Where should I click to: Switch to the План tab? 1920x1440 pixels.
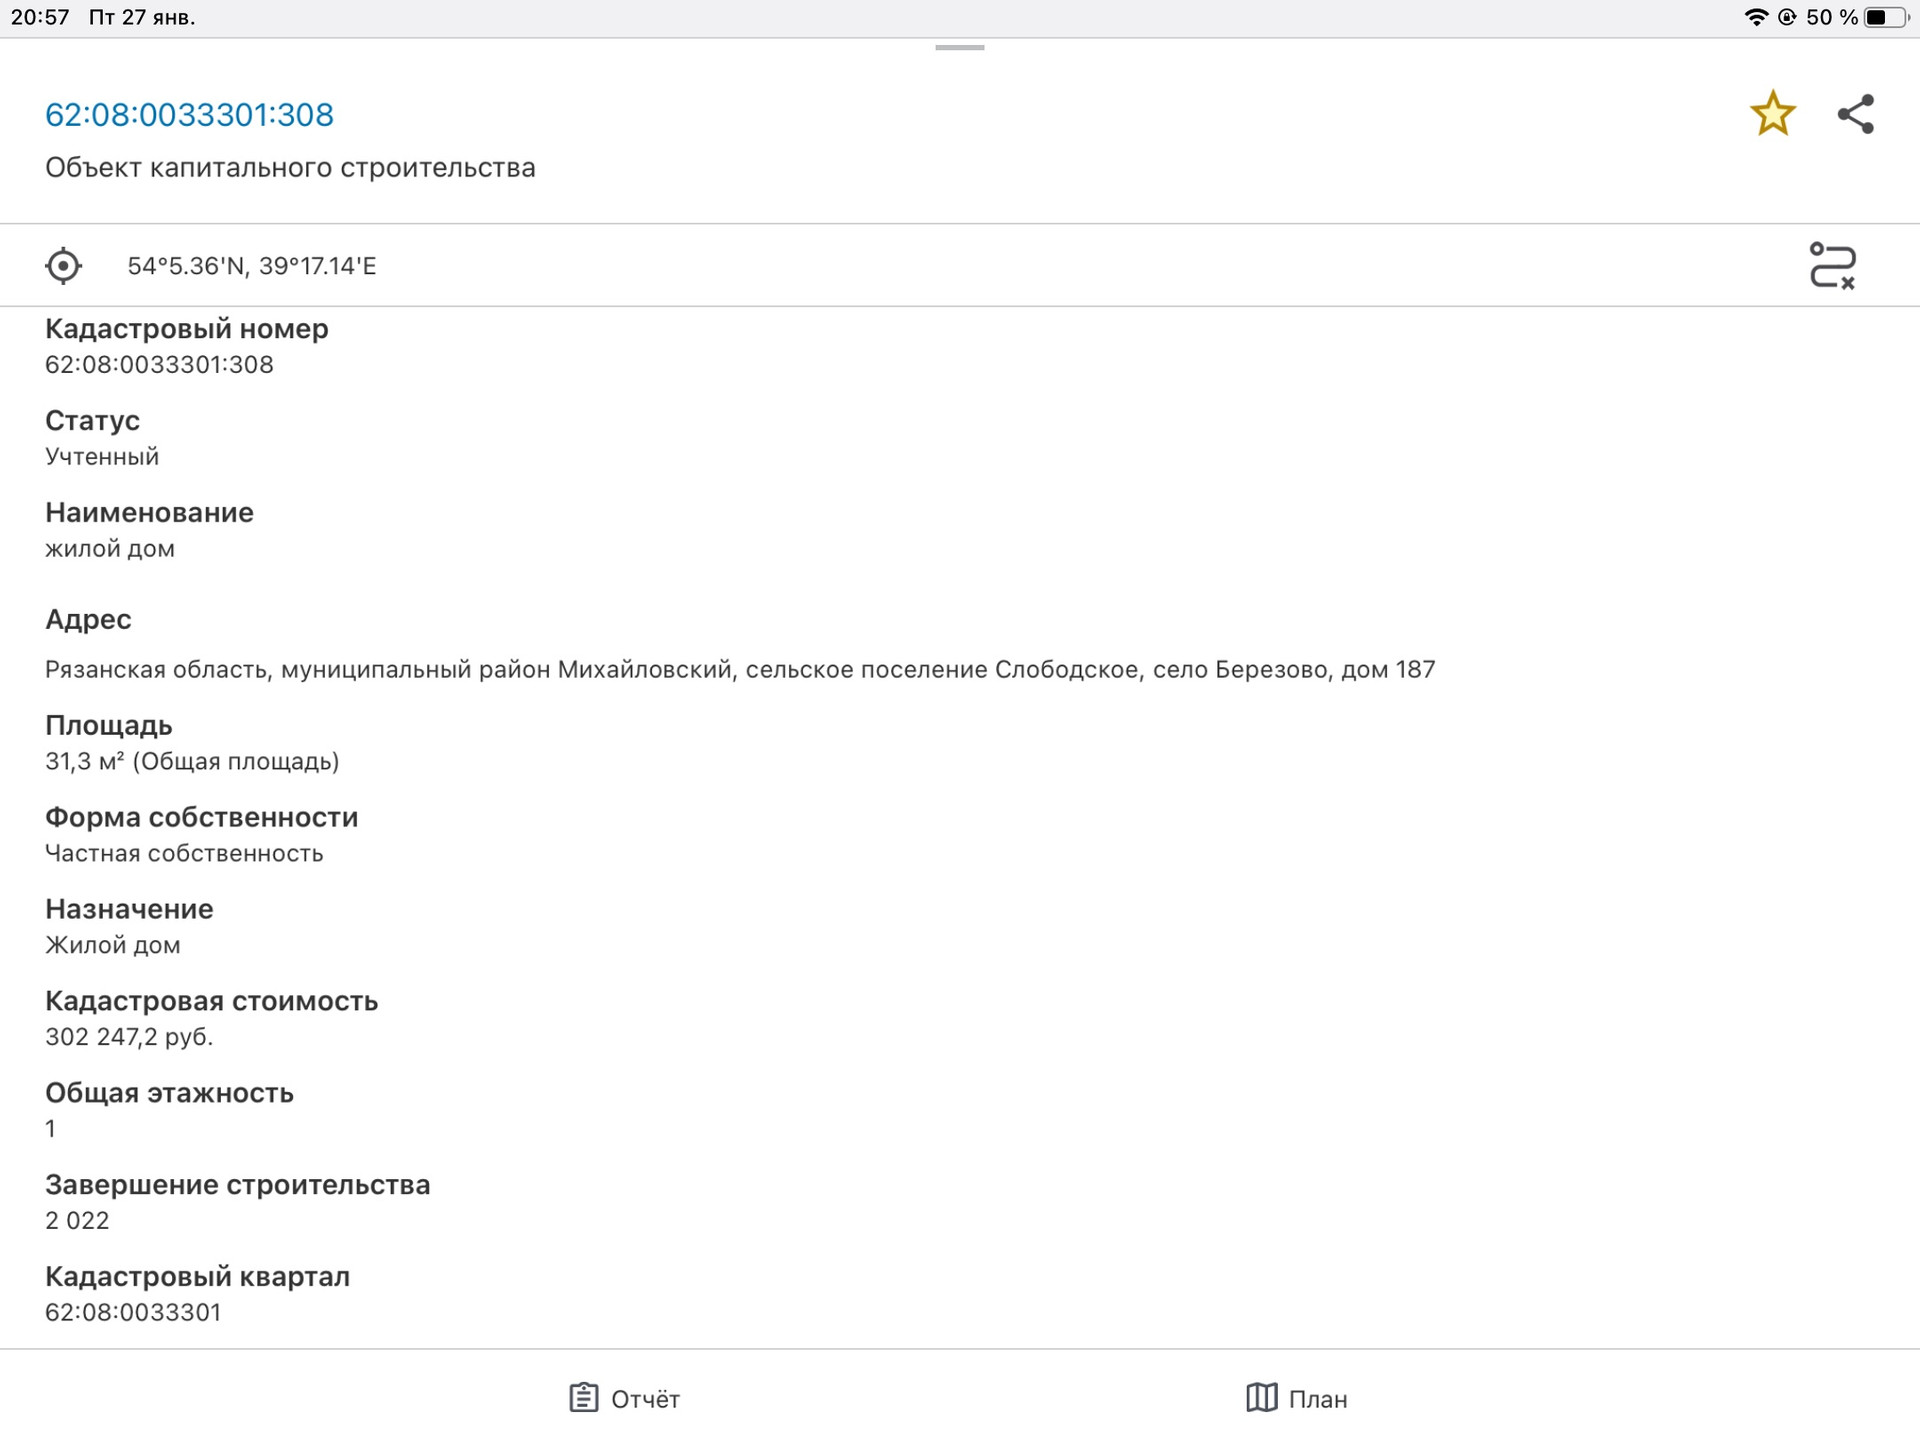click(1317, 1398)
